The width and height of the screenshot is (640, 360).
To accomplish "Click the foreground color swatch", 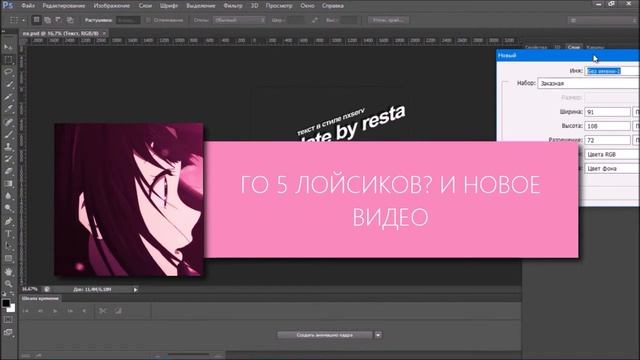I will pyautogui.click(x=6, y=303).
